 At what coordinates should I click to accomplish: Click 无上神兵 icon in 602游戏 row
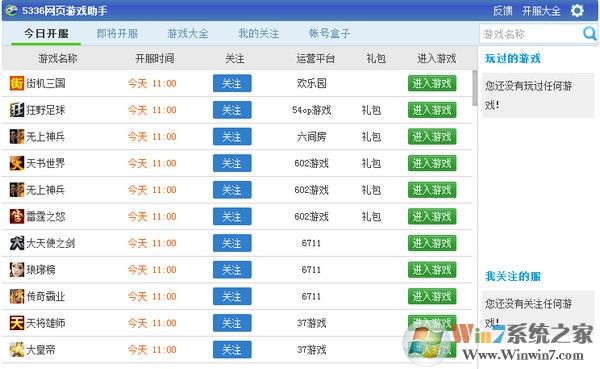[16, 190]
